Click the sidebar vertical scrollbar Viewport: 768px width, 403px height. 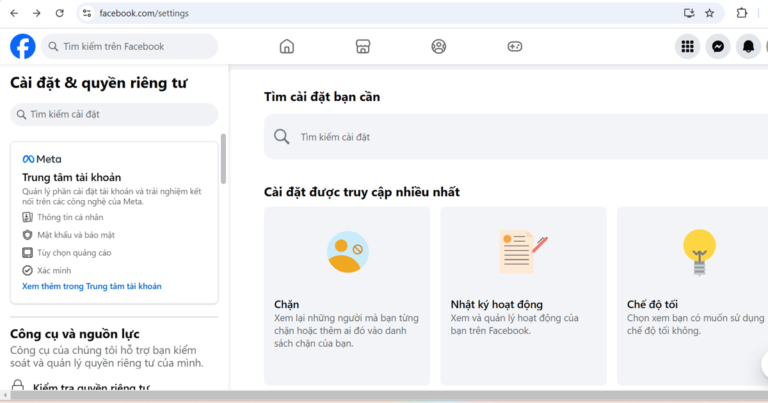[223, 159]
